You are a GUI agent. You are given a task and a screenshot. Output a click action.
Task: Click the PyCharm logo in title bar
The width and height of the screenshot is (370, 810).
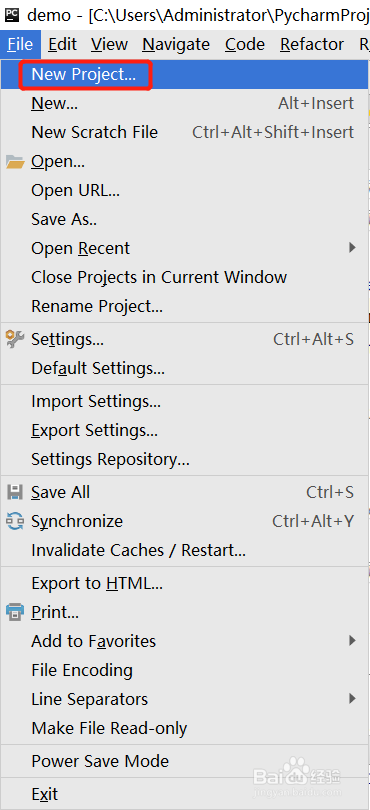tap(10, 12)
